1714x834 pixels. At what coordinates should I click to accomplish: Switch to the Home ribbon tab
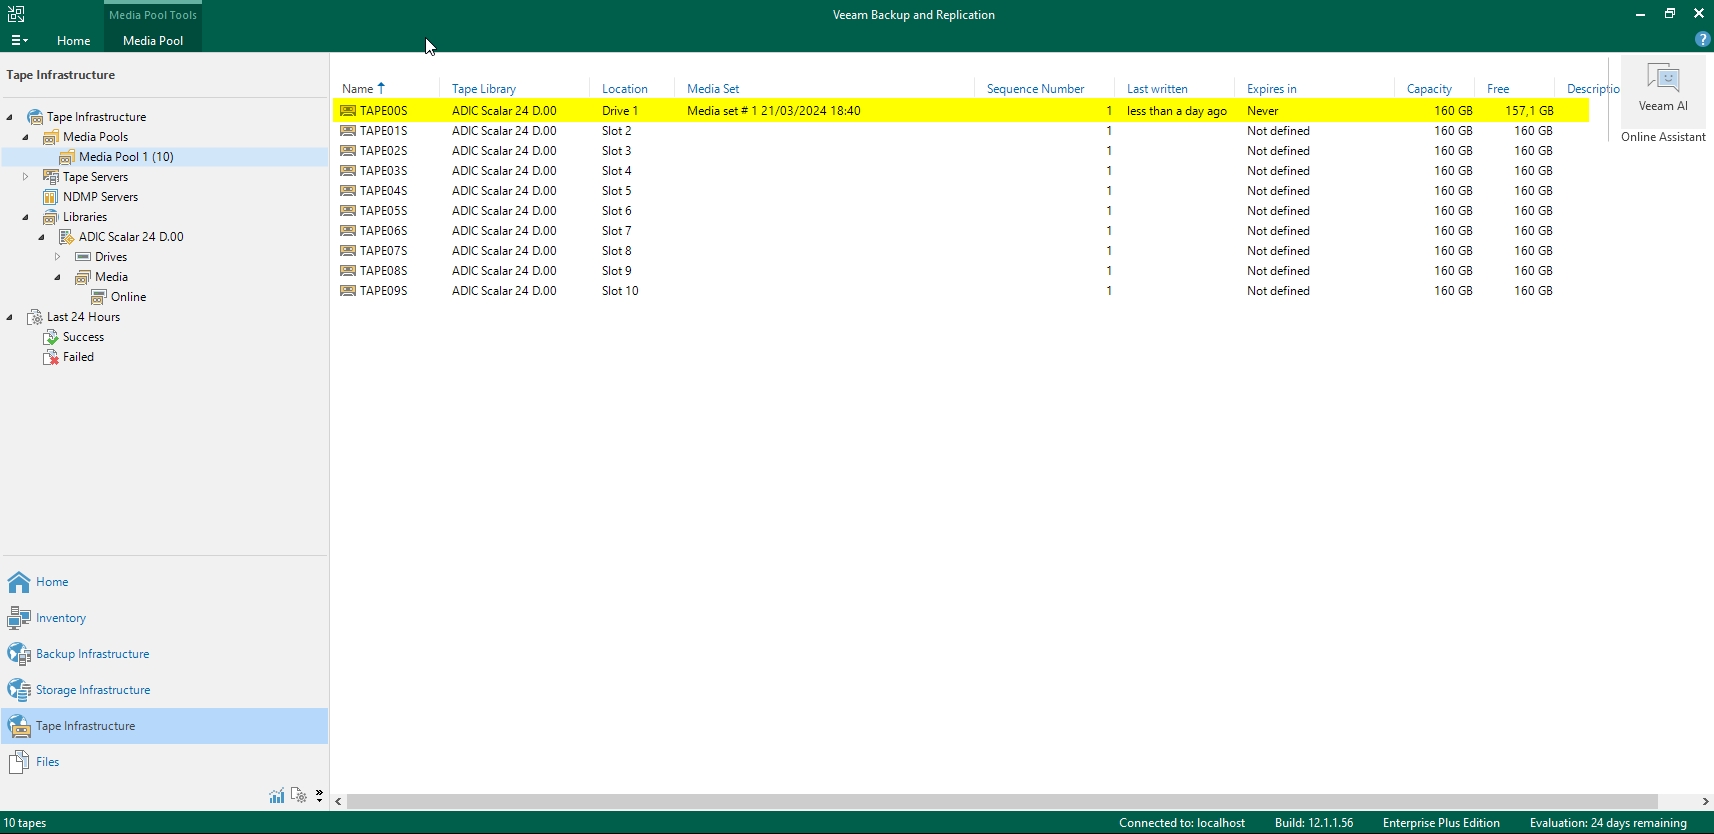pyautogui.click(x=74, y=41)
